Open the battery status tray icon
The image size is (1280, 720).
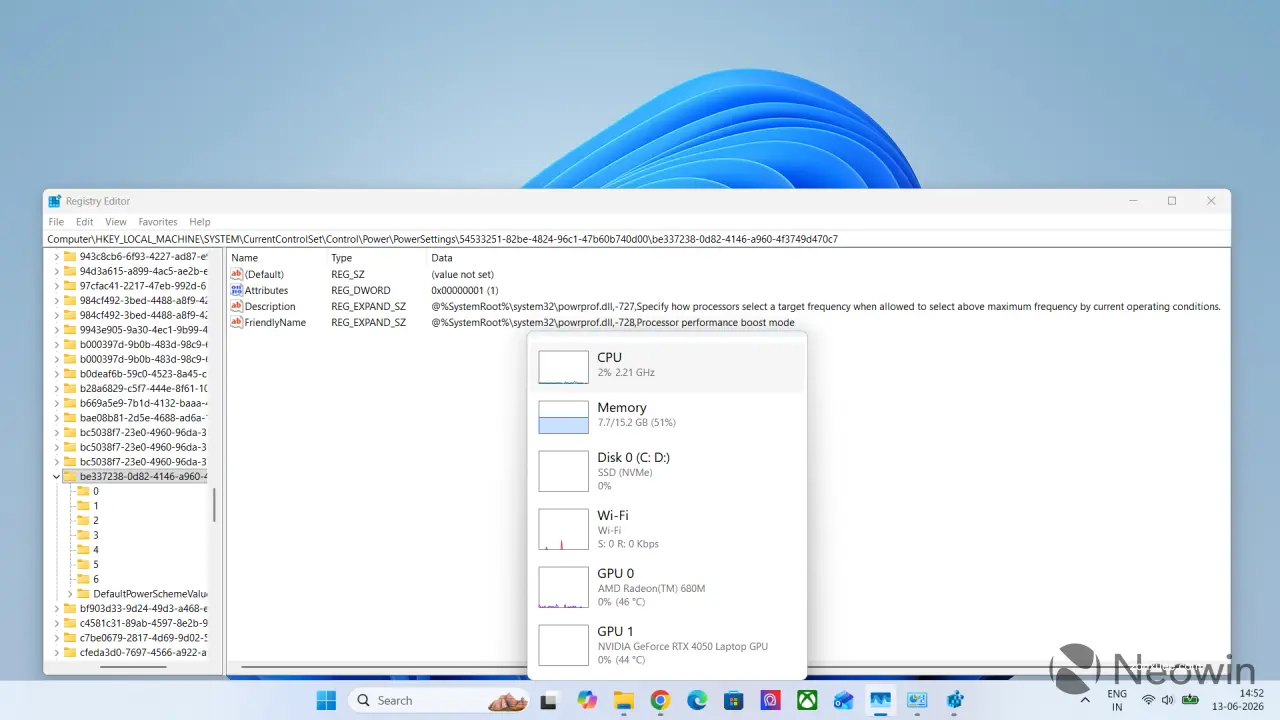1190,700
